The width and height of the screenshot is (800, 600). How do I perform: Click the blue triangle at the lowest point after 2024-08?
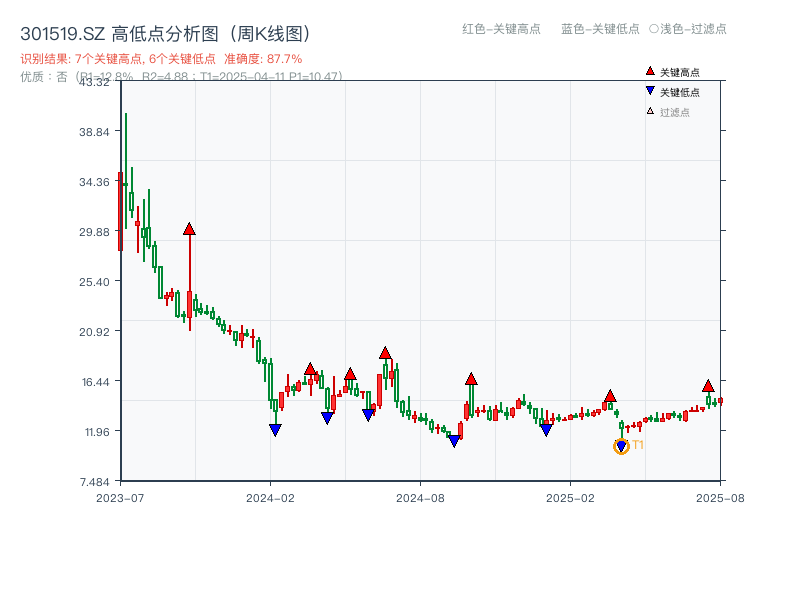pyautogui.click(x=456, y=439)
